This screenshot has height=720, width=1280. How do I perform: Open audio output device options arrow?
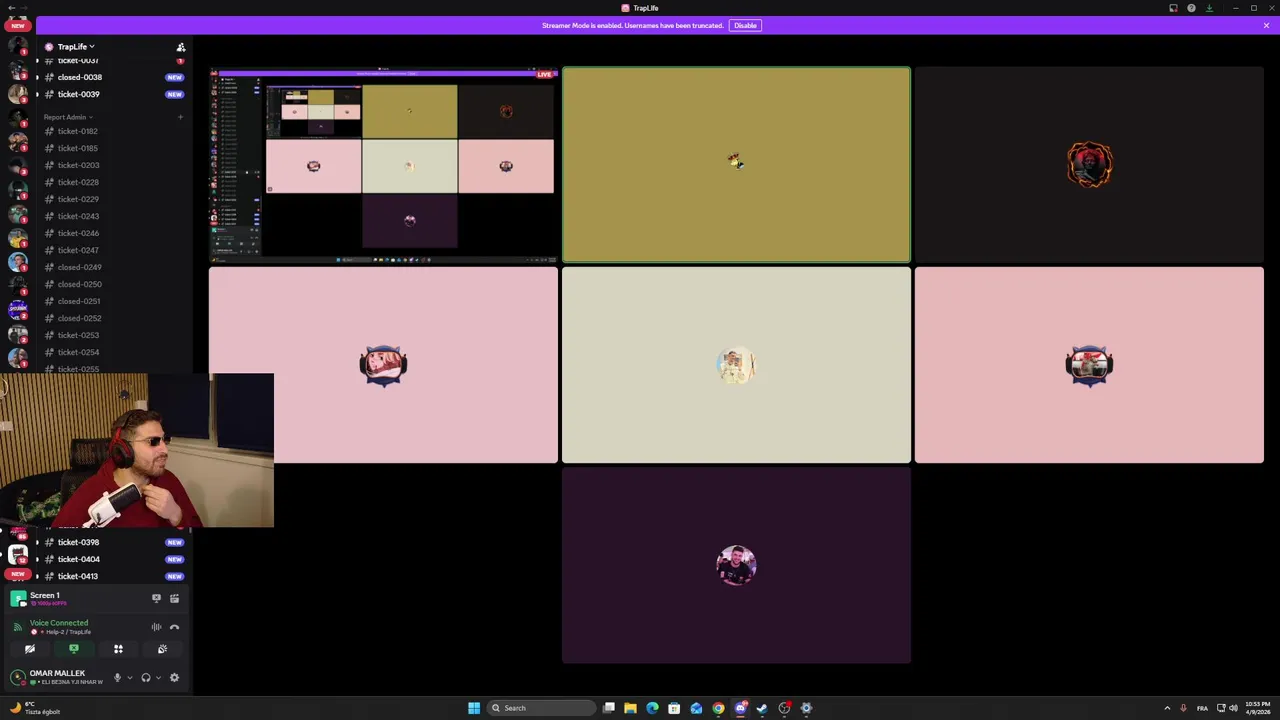[158, 678]
